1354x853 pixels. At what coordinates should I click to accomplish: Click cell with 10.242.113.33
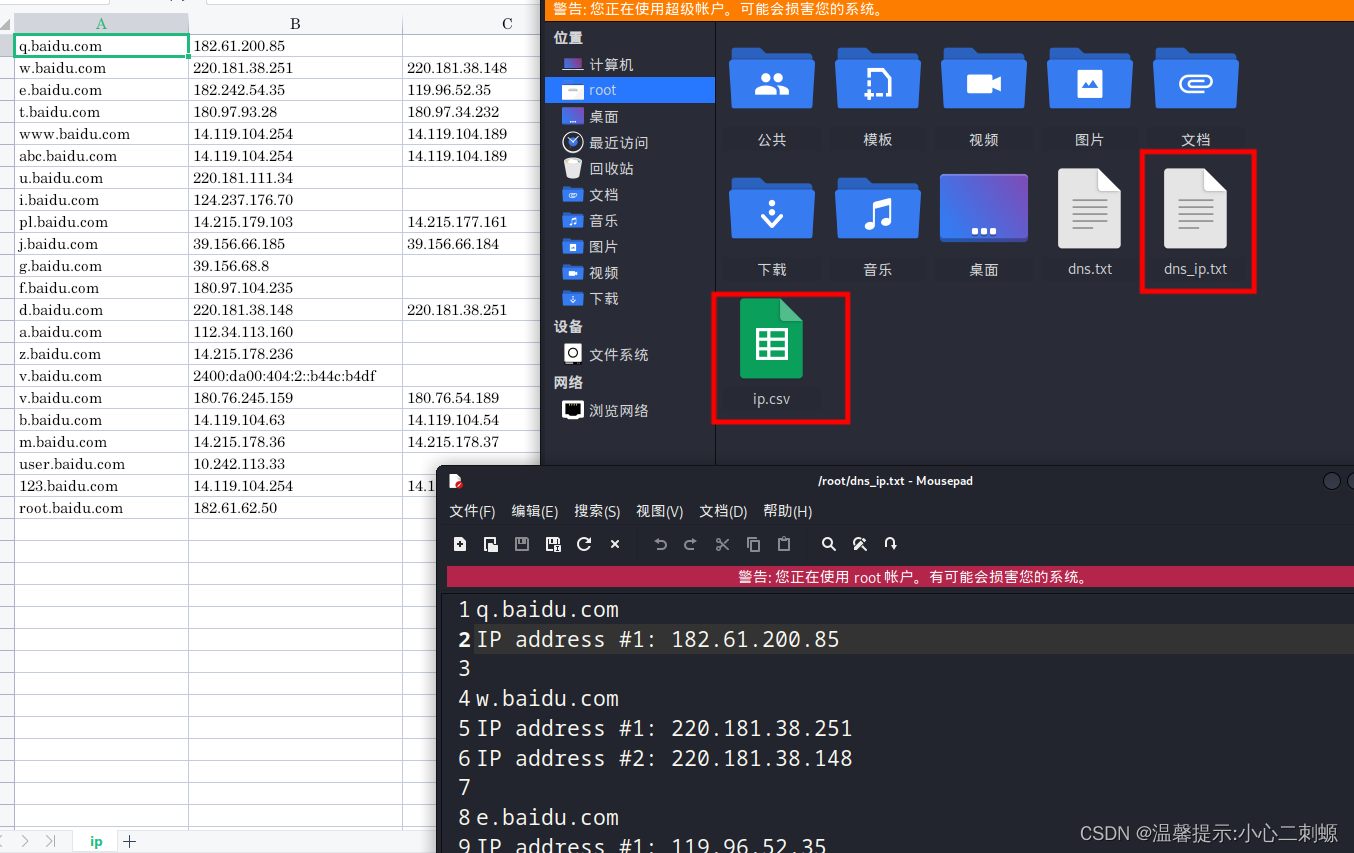pyautogui.click(x=295, y=464)
